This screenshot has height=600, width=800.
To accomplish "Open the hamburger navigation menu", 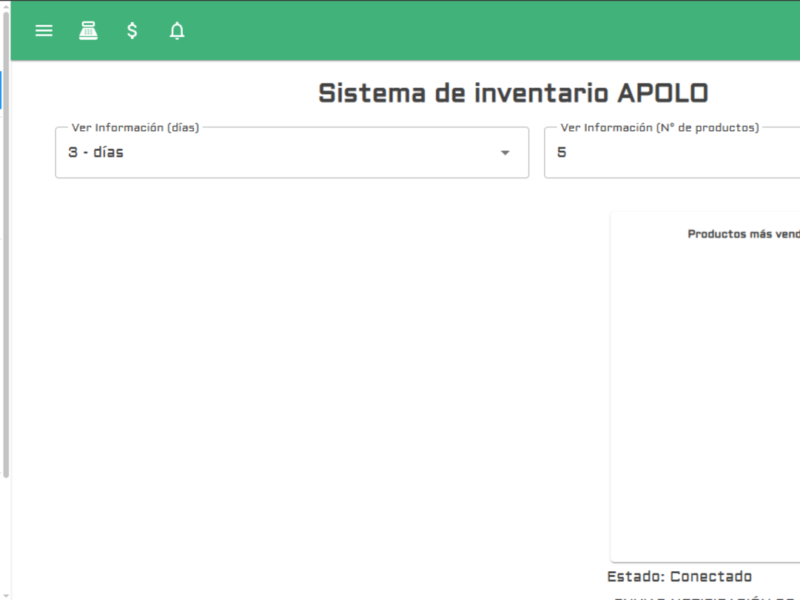I will click(43, 30).
